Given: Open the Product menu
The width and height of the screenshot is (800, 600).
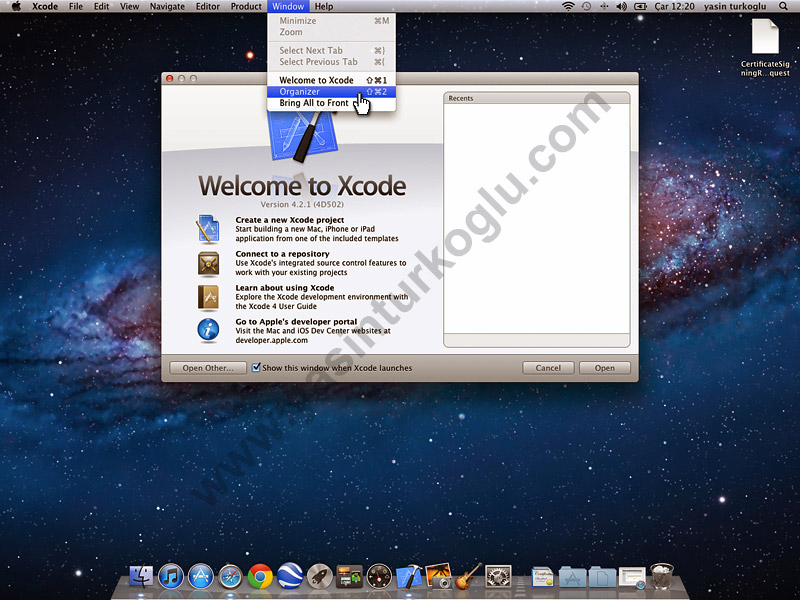Looking at the screenshot, I should click(246, 6).
